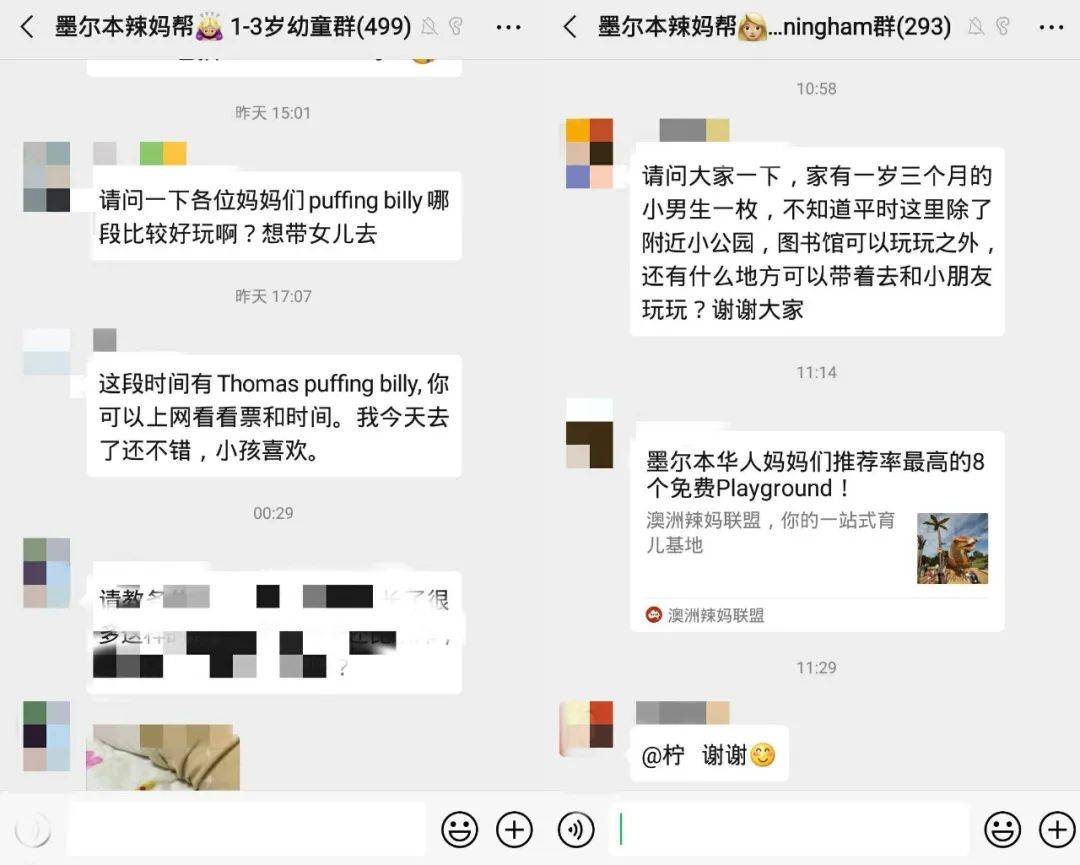Screen dimensions: 1080x865
Task: Open more options for 1-3岁幼童群
Action: click(x=508, y=28)
